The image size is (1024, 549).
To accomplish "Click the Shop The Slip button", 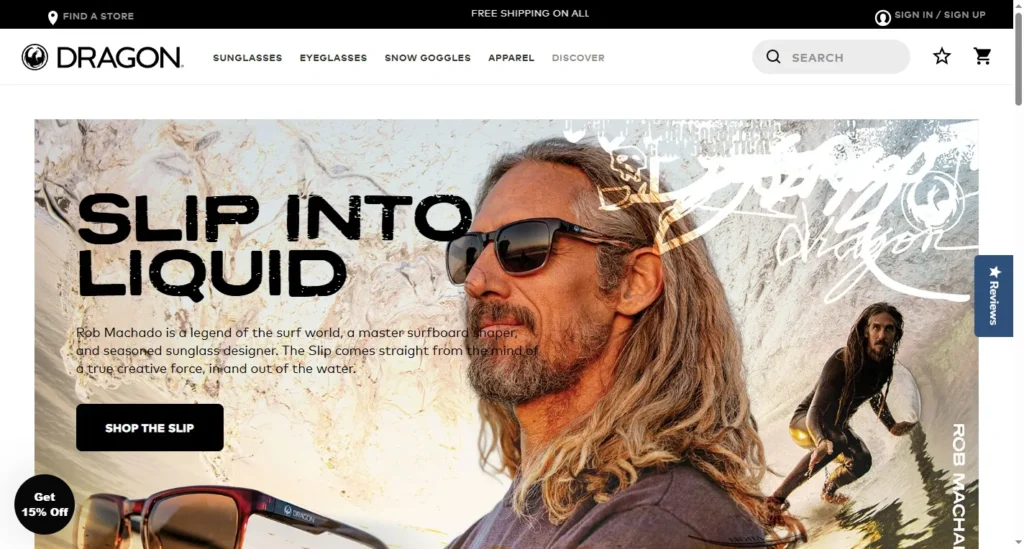I will coord(150,428).
